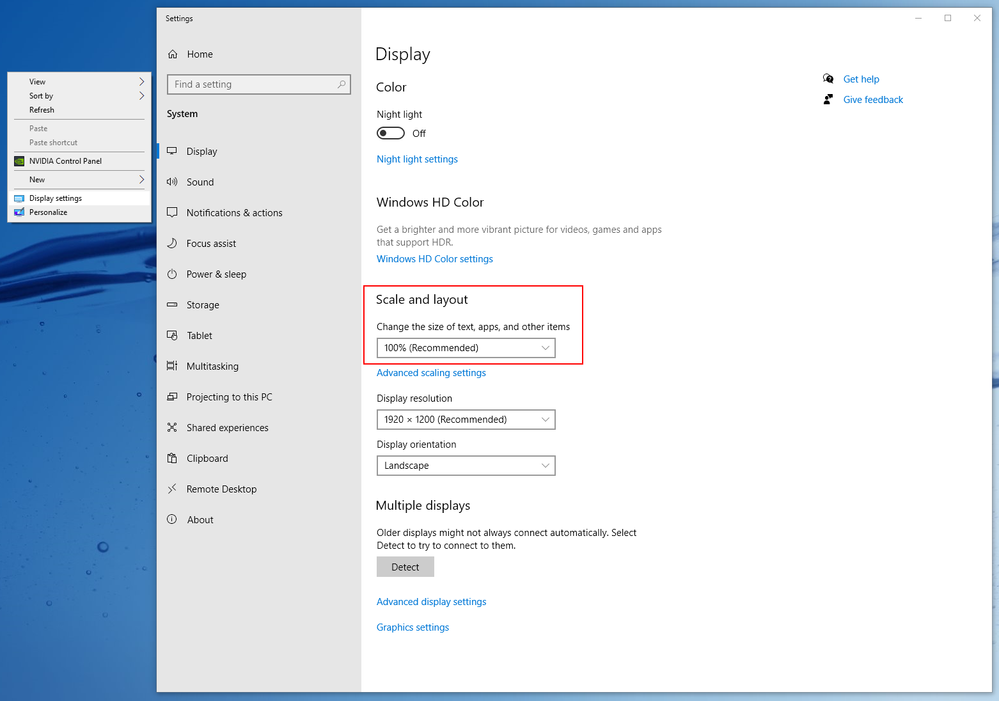
Task: Click the Display settings icon in context menu
Action: (19, 198)
